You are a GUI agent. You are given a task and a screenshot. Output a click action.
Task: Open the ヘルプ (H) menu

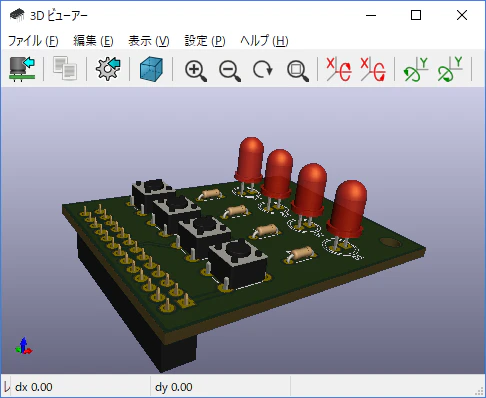[x=264, y=41]
